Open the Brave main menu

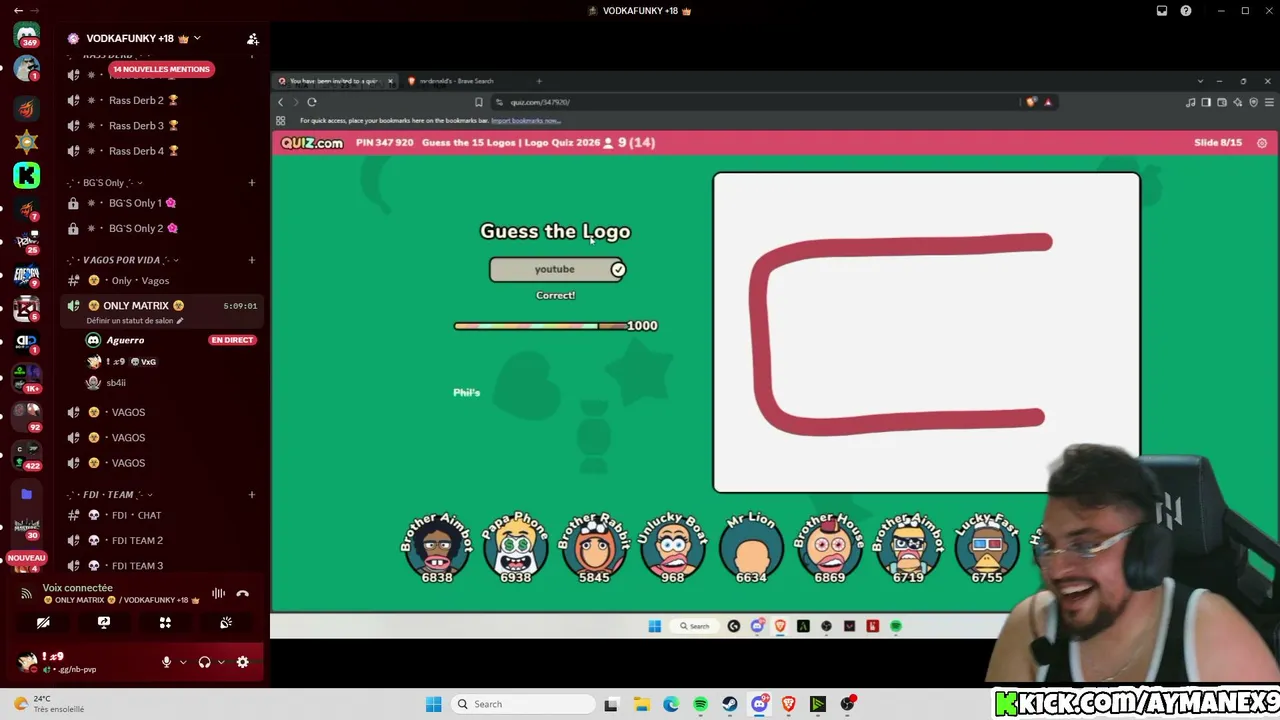click(1270, 102)
